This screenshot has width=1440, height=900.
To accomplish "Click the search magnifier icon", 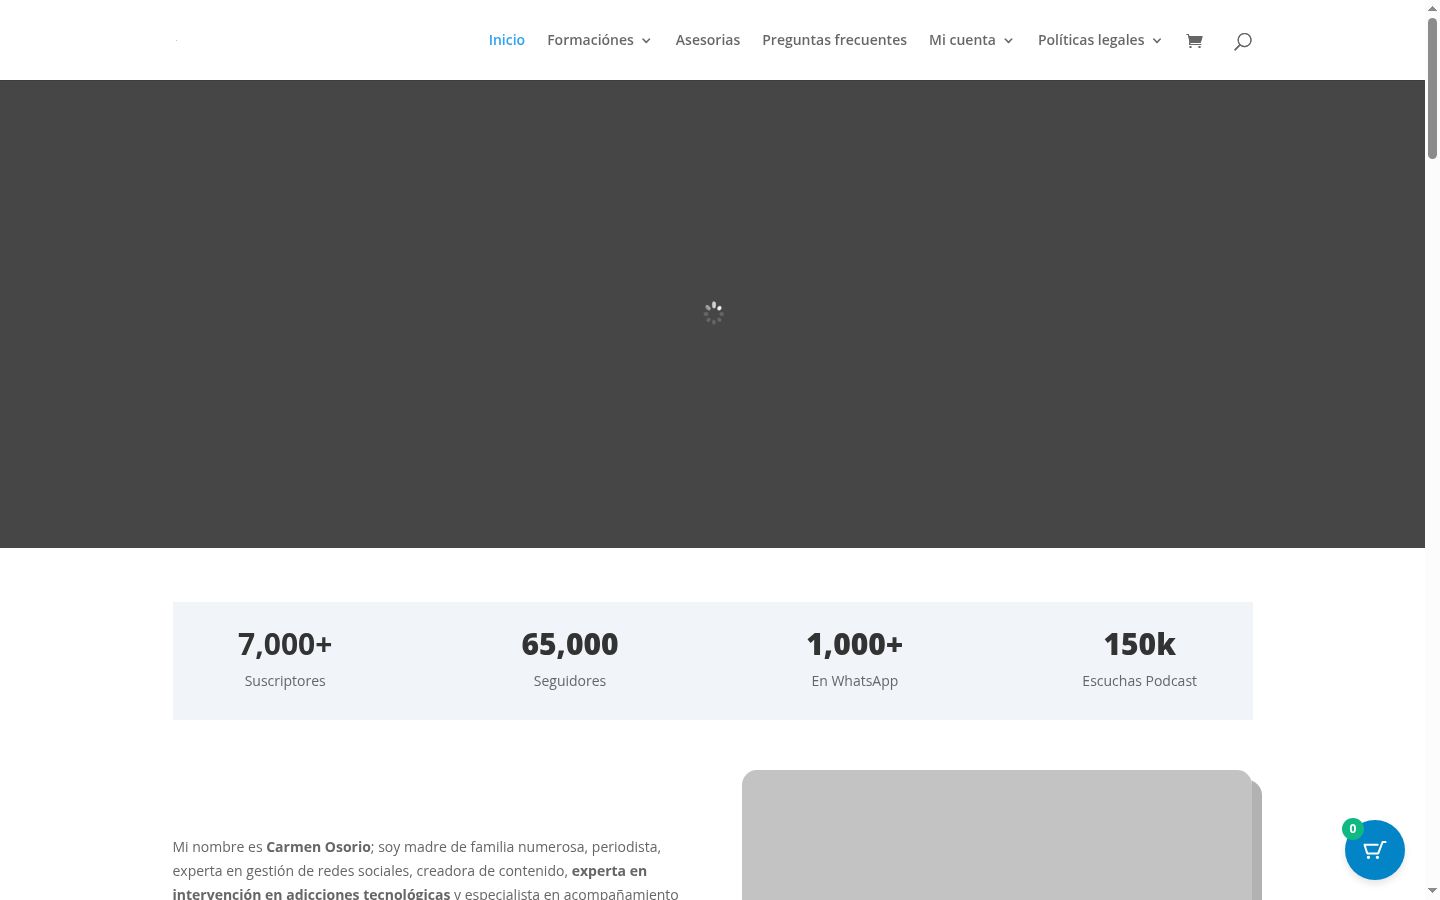I will click(1243, 41).
